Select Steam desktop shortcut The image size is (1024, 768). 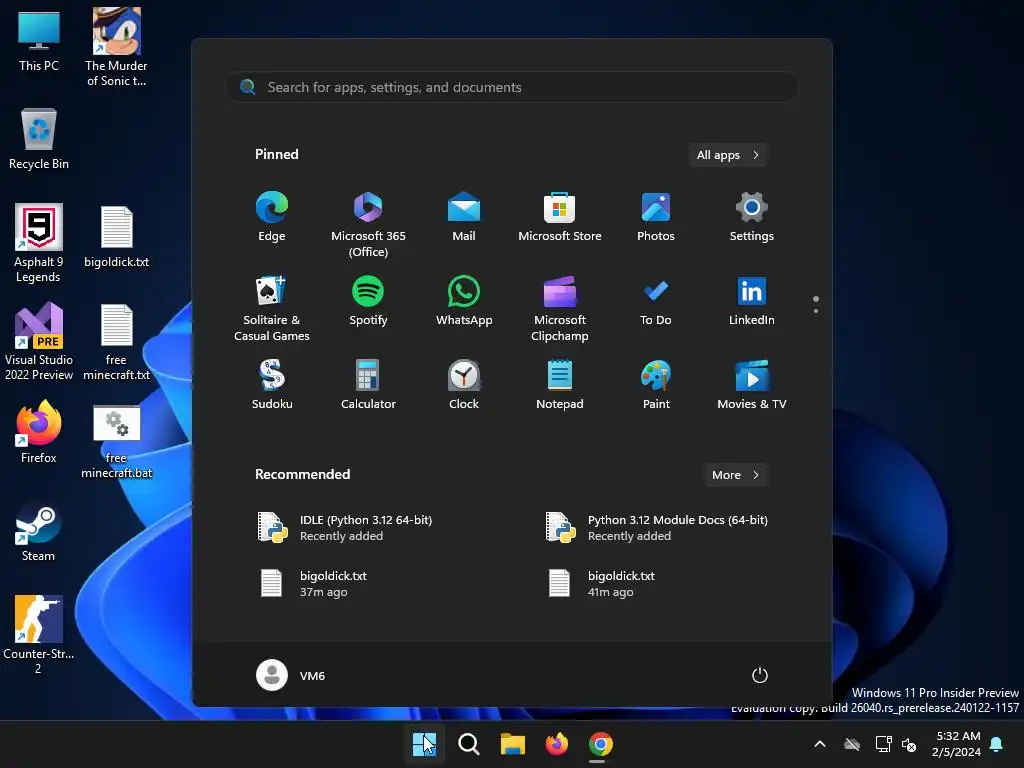[39, 531]
